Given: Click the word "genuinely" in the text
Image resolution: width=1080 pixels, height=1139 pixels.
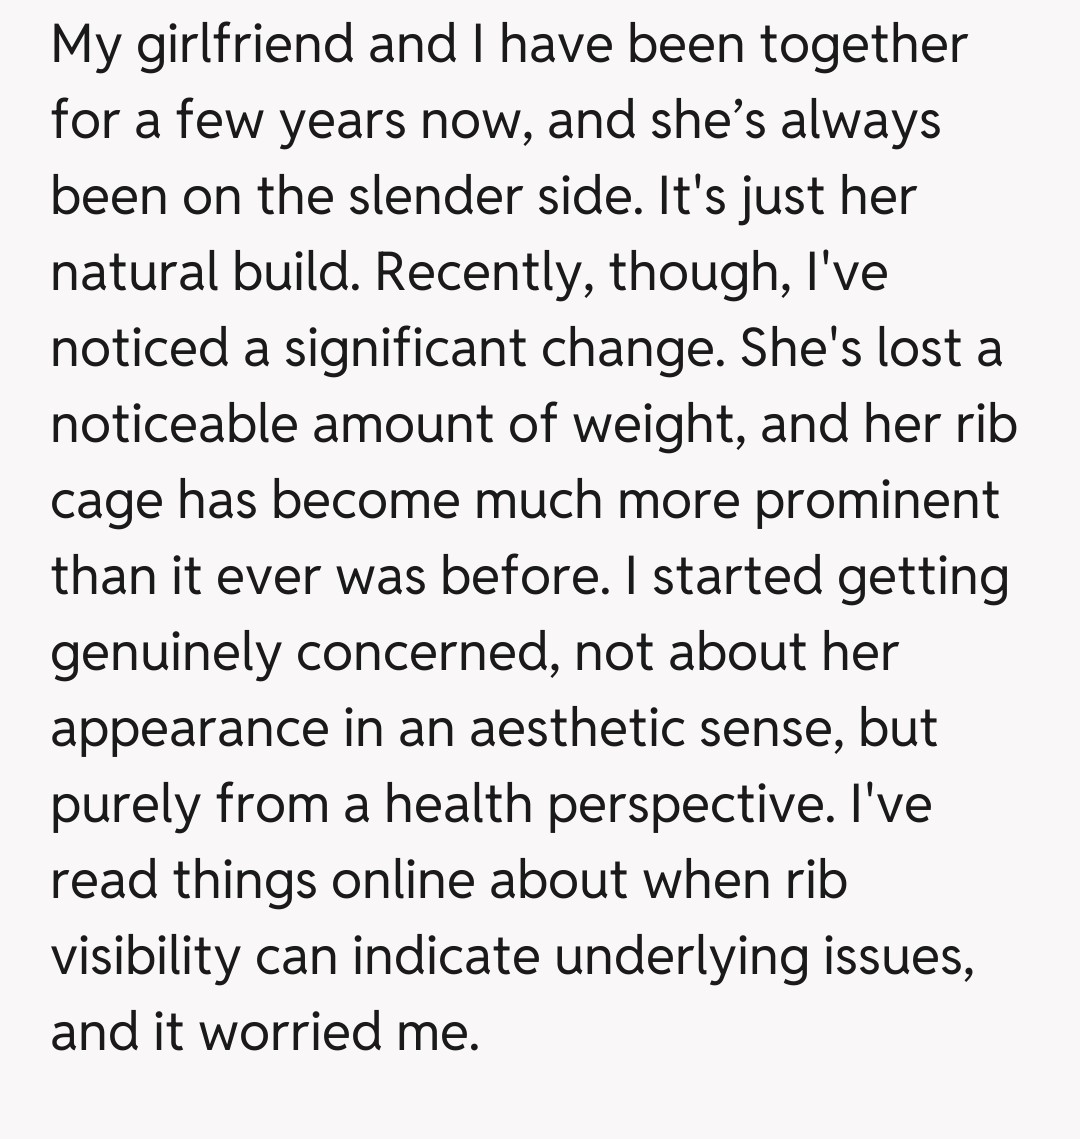Looking at the screenshot, I should 165,653.
